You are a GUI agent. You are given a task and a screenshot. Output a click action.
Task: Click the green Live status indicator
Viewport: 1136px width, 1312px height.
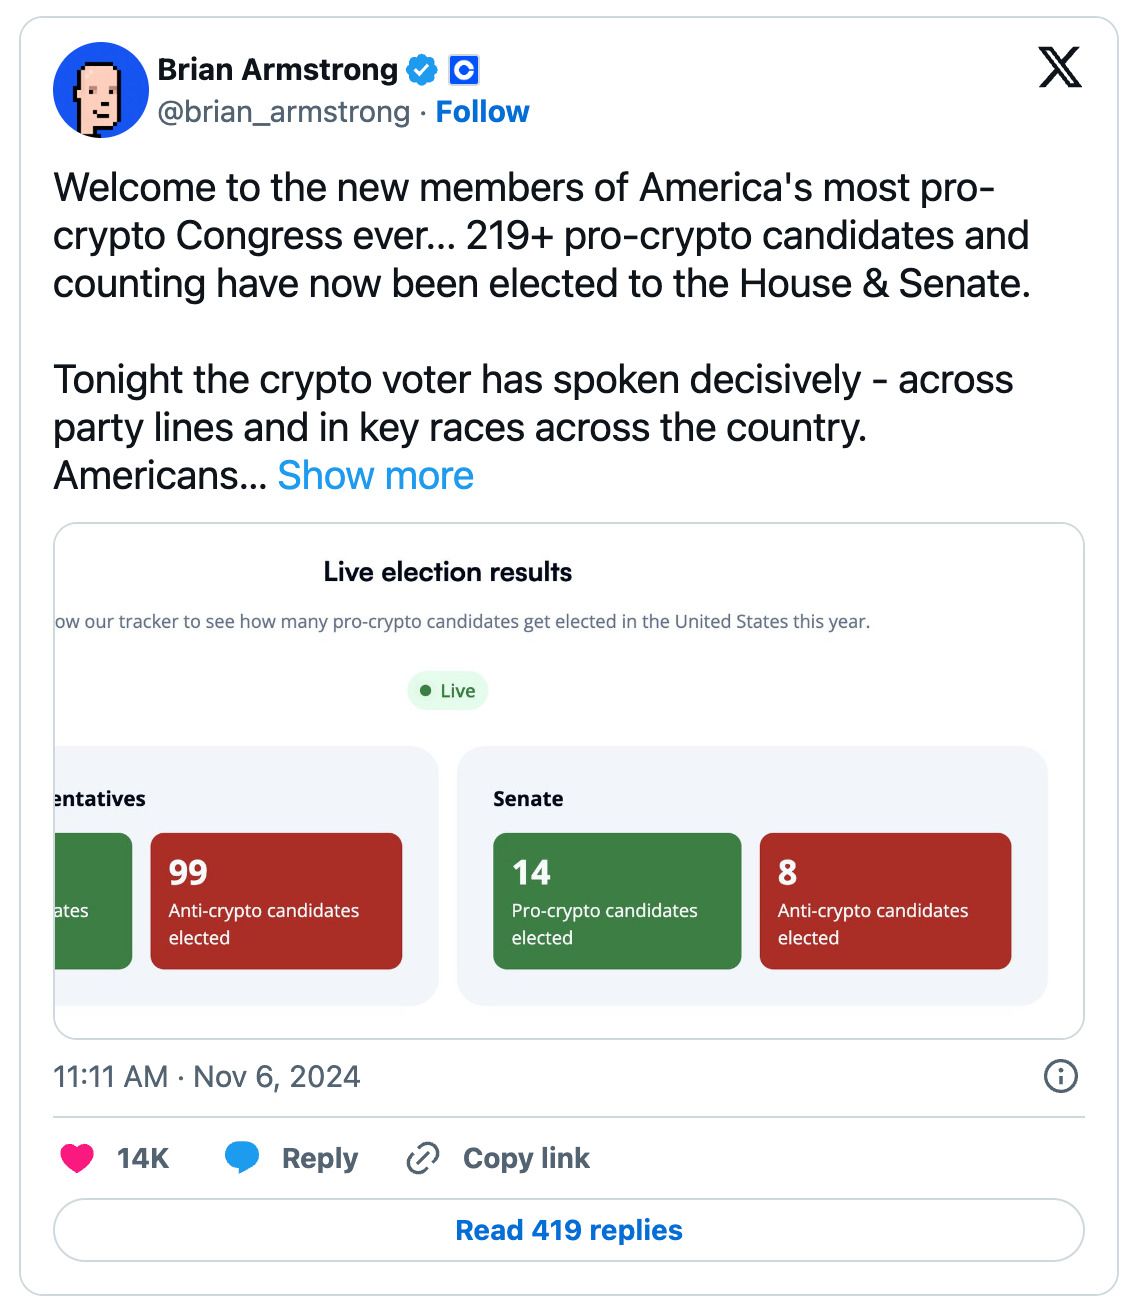[447, 691]
